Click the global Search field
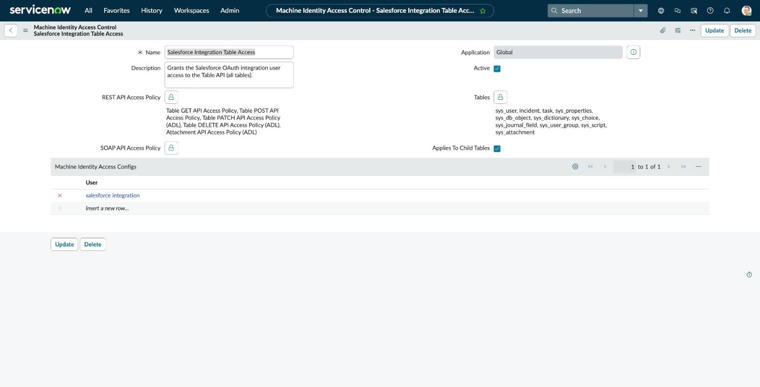 (590, 11)
